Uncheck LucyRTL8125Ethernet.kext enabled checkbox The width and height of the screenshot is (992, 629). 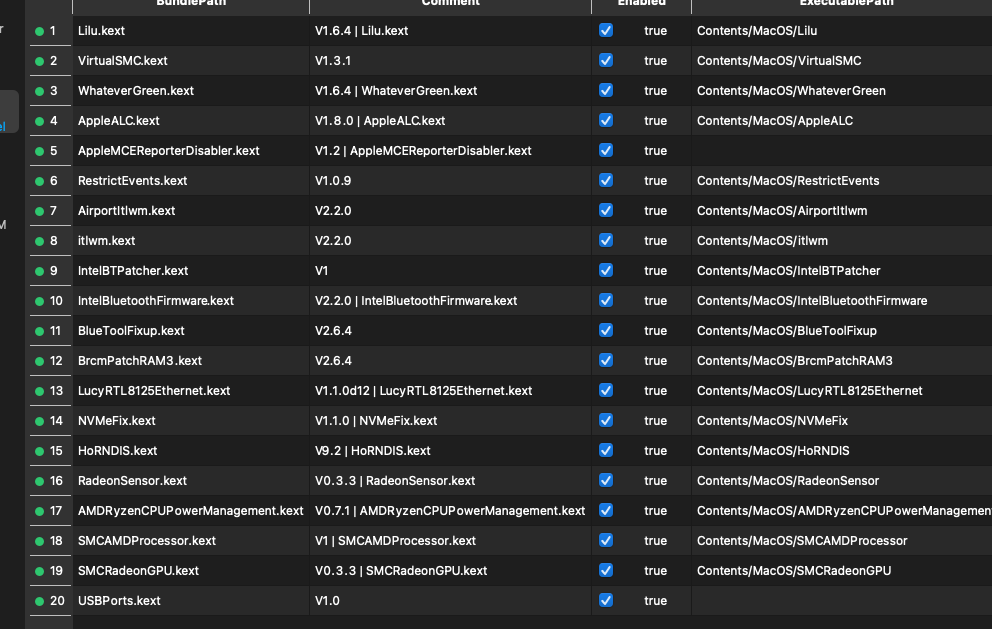click(x=605, y=390)
